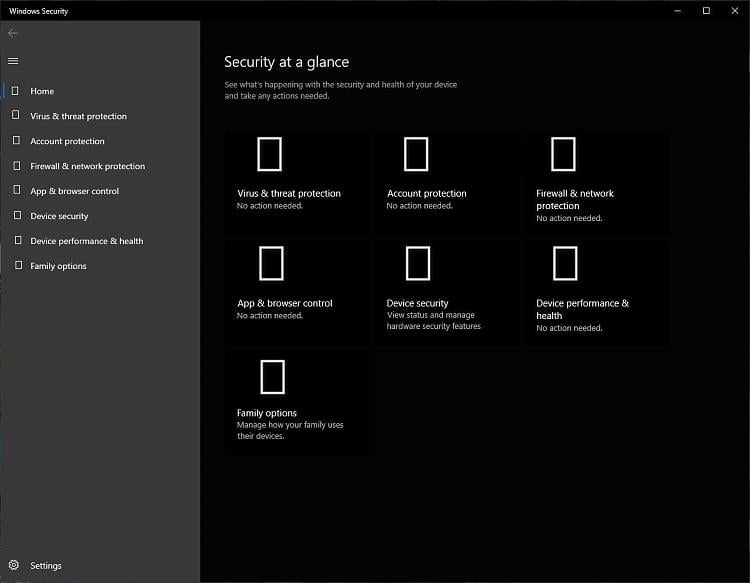This screenshot has height=583, width=750.
Task: Go to Account protection in sidebar
Action: click(x=67, y=141)
